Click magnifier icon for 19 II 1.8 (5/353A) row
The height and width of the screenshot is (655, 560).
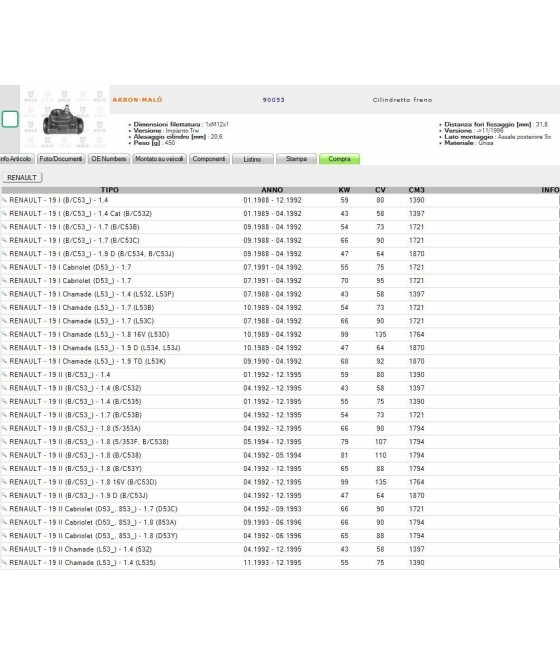(x=4, y=428)
